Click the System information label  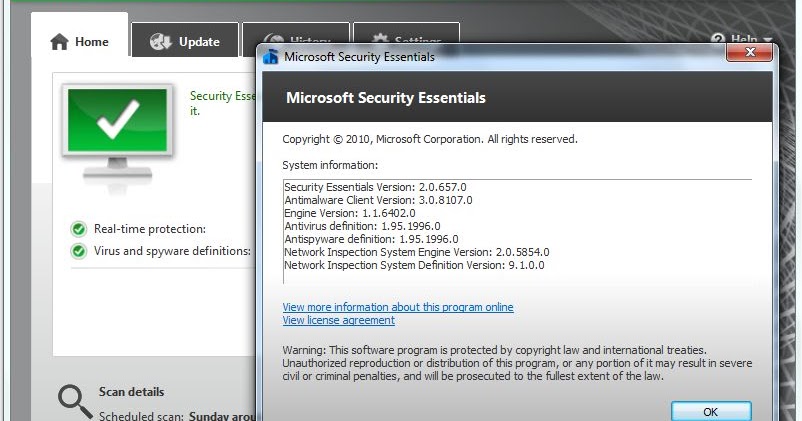(x=330, y=165)
